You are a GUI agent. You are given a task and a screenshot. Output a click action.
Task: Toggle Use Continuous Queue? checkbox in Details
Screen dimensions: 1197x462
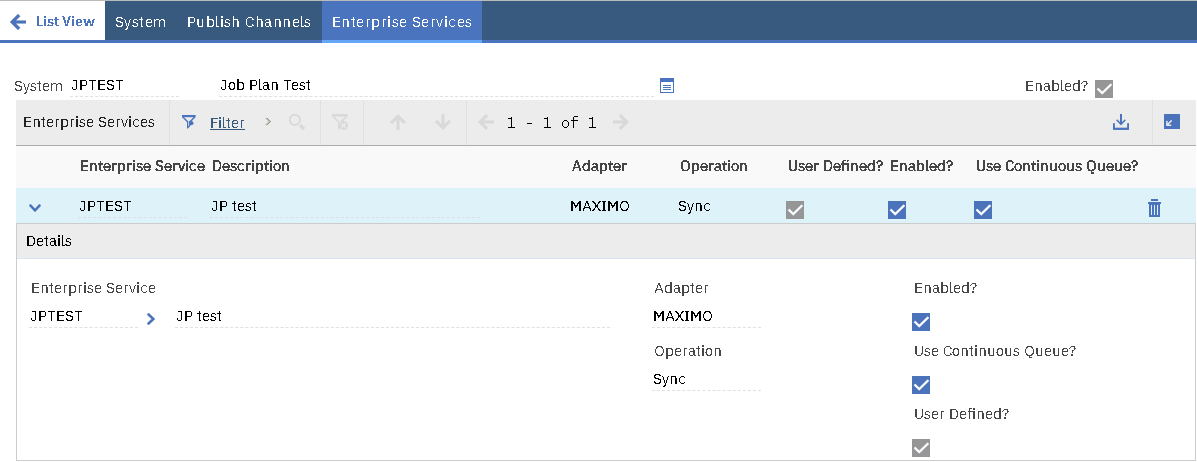[x=921, y=385]
